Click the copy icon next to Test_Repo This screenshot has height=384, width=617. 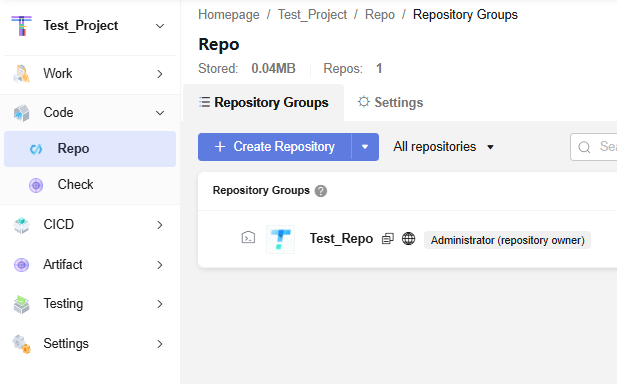tap(388, 239)
